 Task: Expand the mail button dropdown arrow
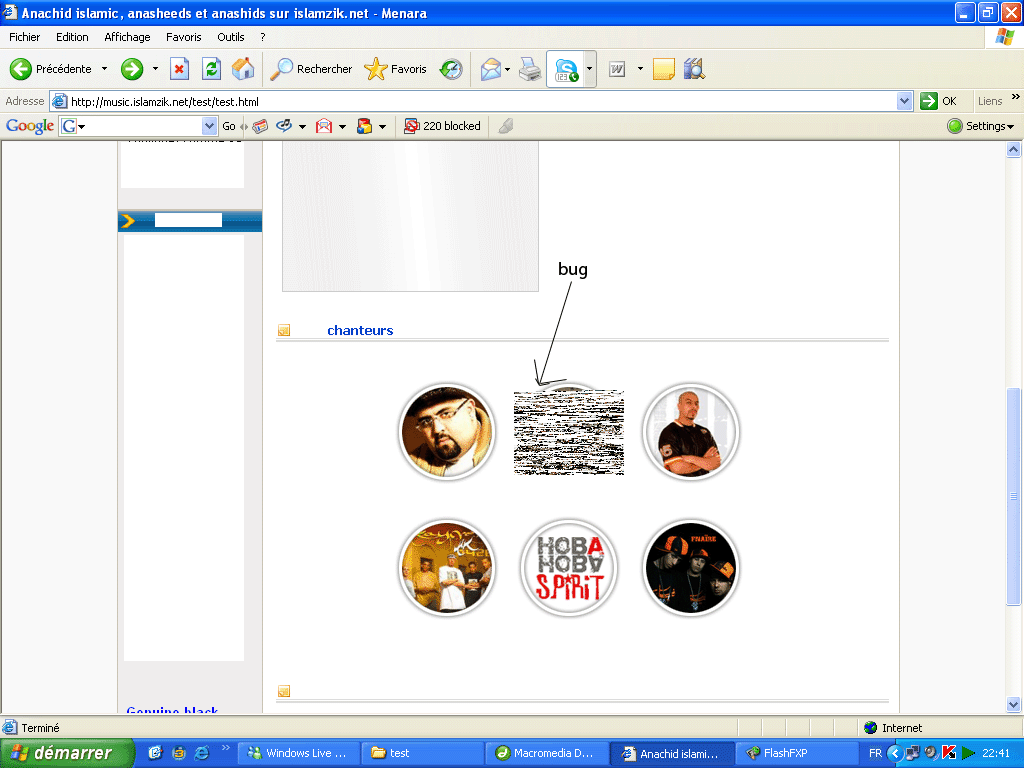[x=507, y=69]
